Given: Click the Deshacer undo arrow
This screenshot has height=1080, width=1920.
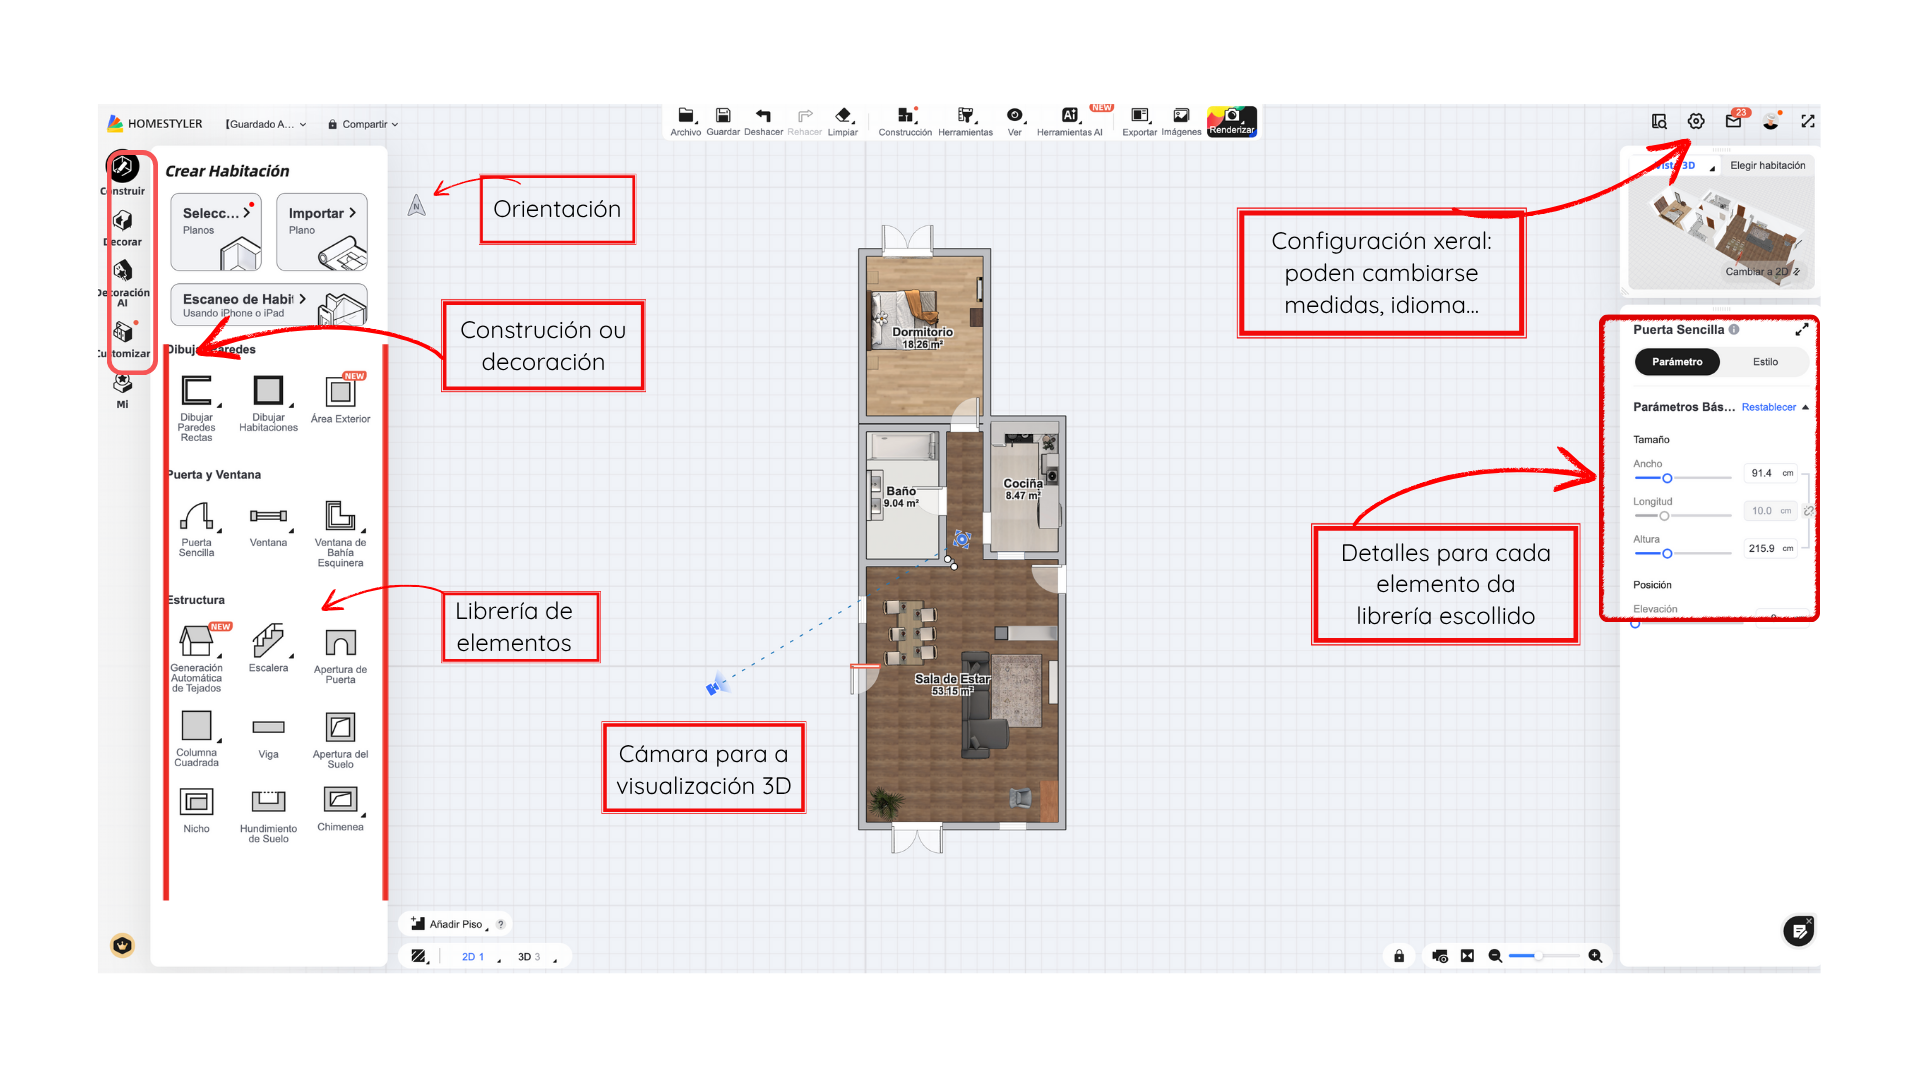Looking at the screenshot, I should (x=763, y=116).
